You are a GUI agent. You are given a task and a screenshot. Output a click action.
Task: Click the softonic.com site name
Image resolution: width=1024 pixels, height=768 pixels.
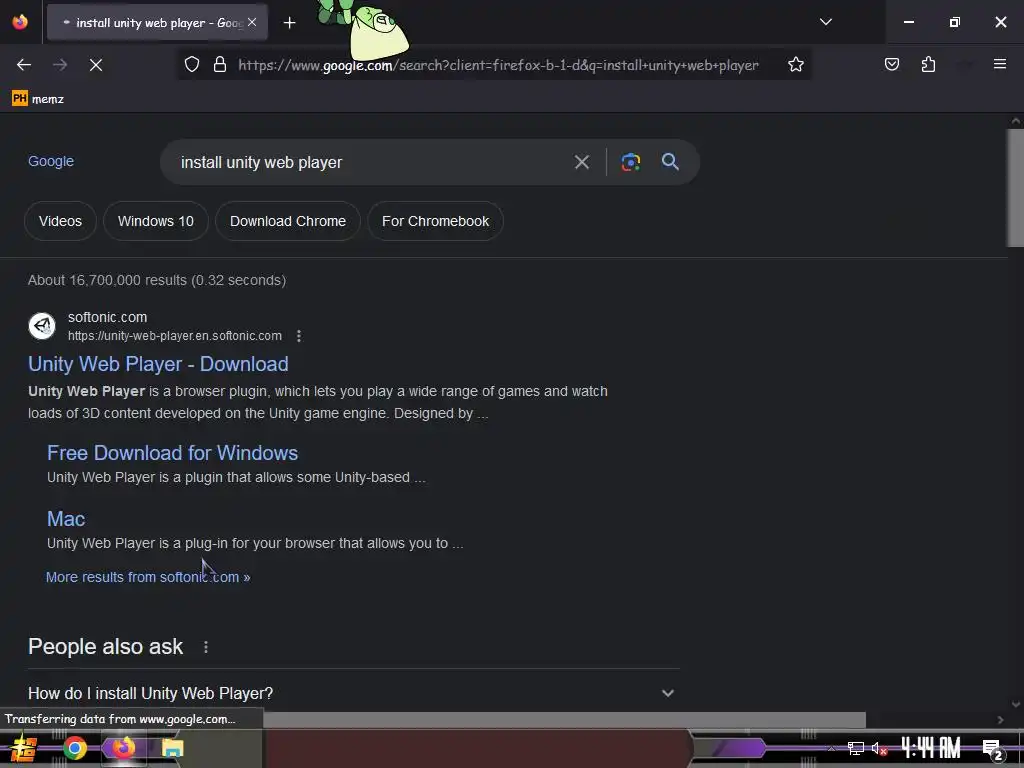click(108, 317)
